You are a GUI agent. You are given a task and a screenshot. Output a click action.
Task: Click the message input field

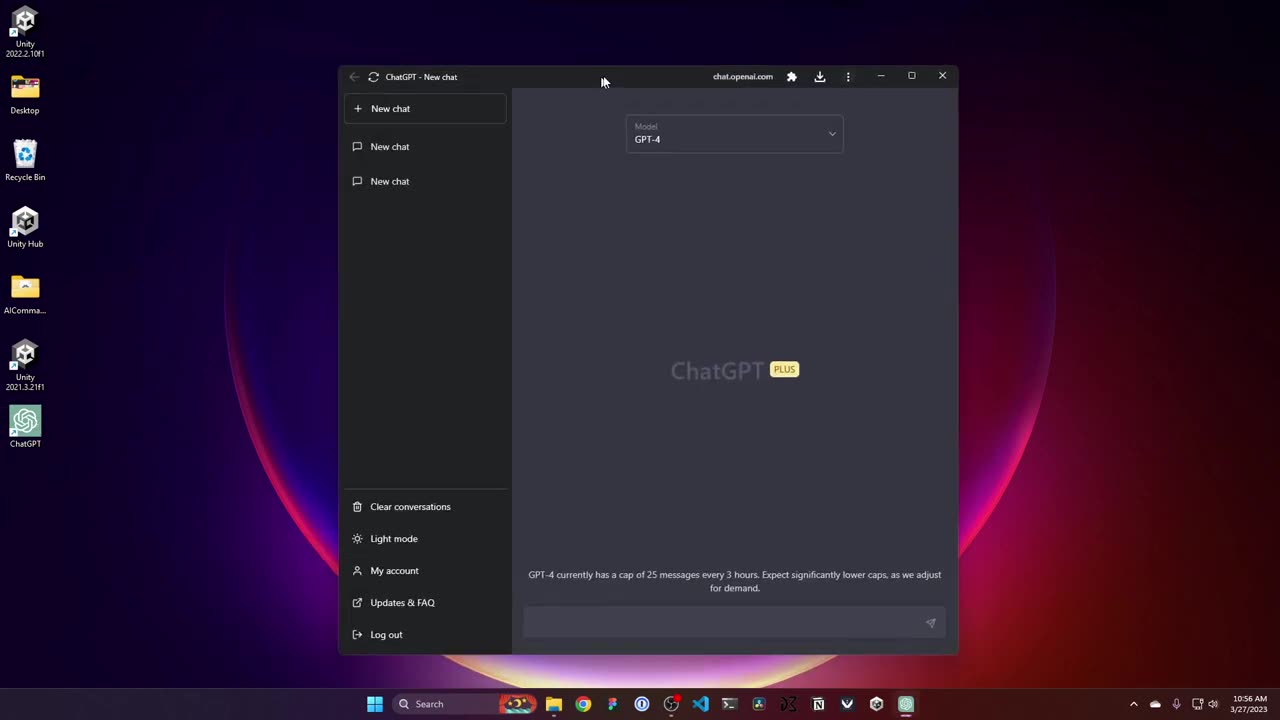(735, 622)
